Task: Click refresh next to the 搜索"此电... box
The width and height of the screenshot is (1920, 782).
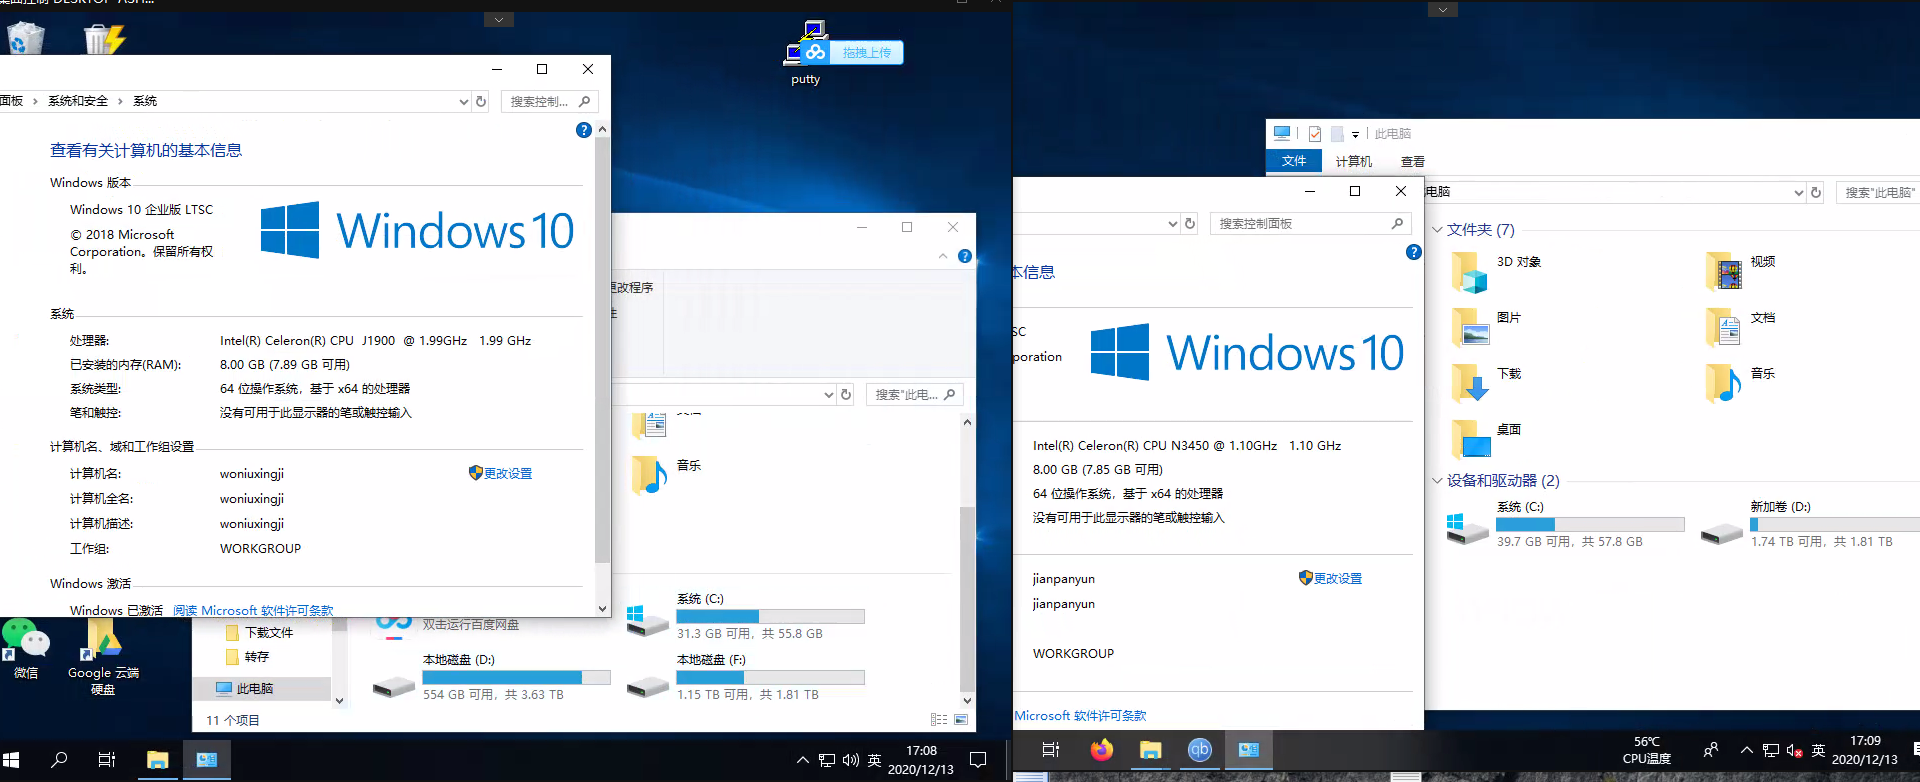Action: click(x=846, y=395)
